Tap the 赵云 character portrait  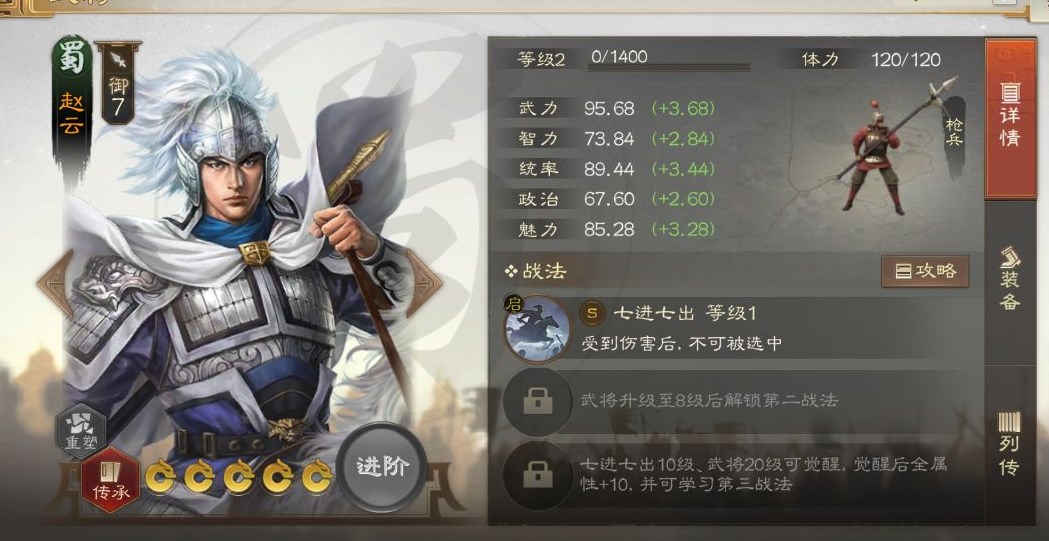[241, 281]
